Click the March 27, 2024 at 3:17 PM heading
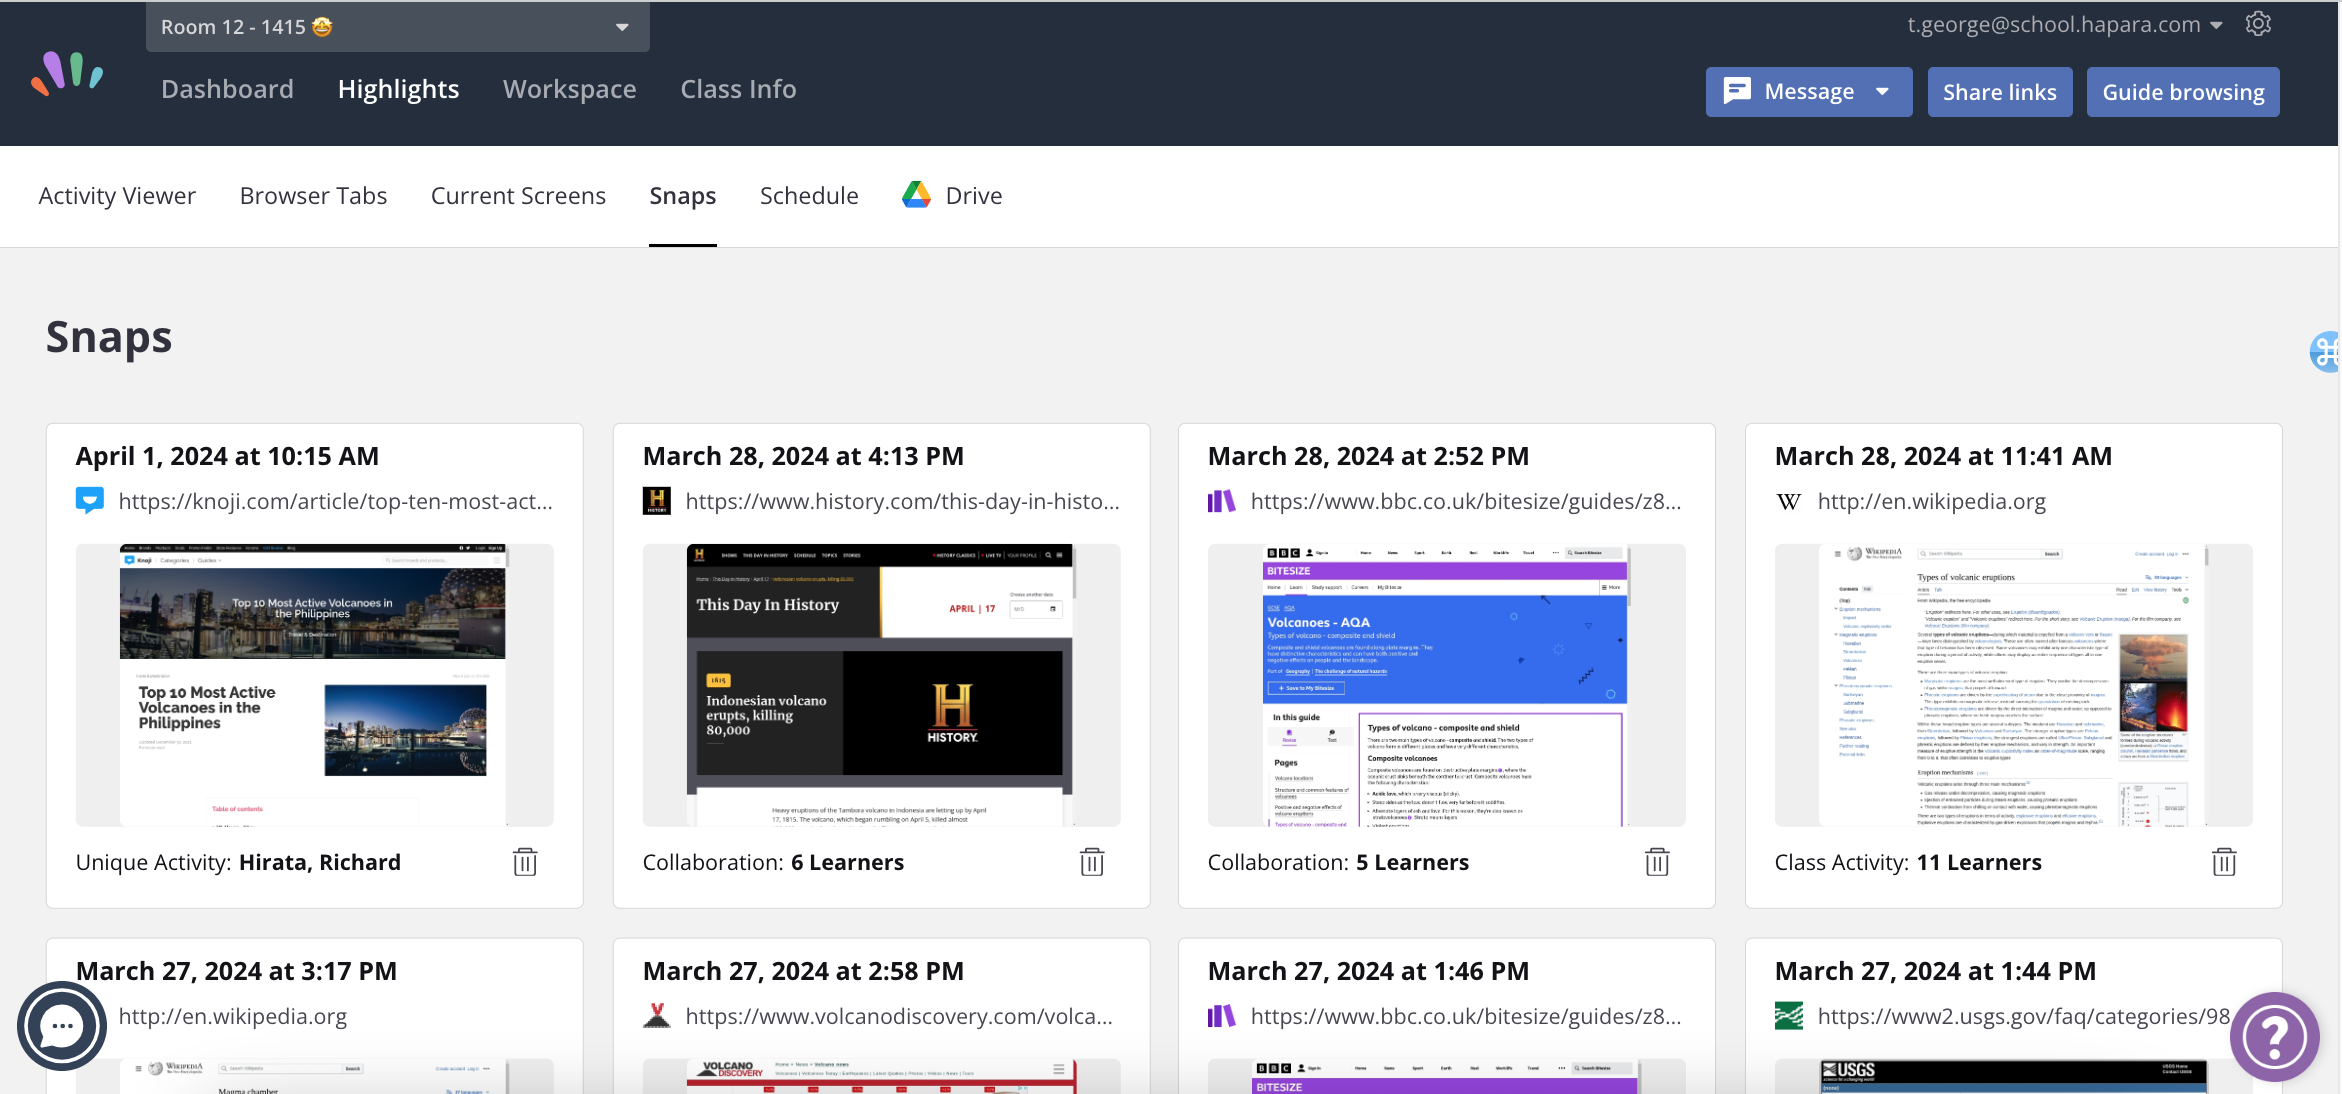2342x1094 pixels. 236,971
